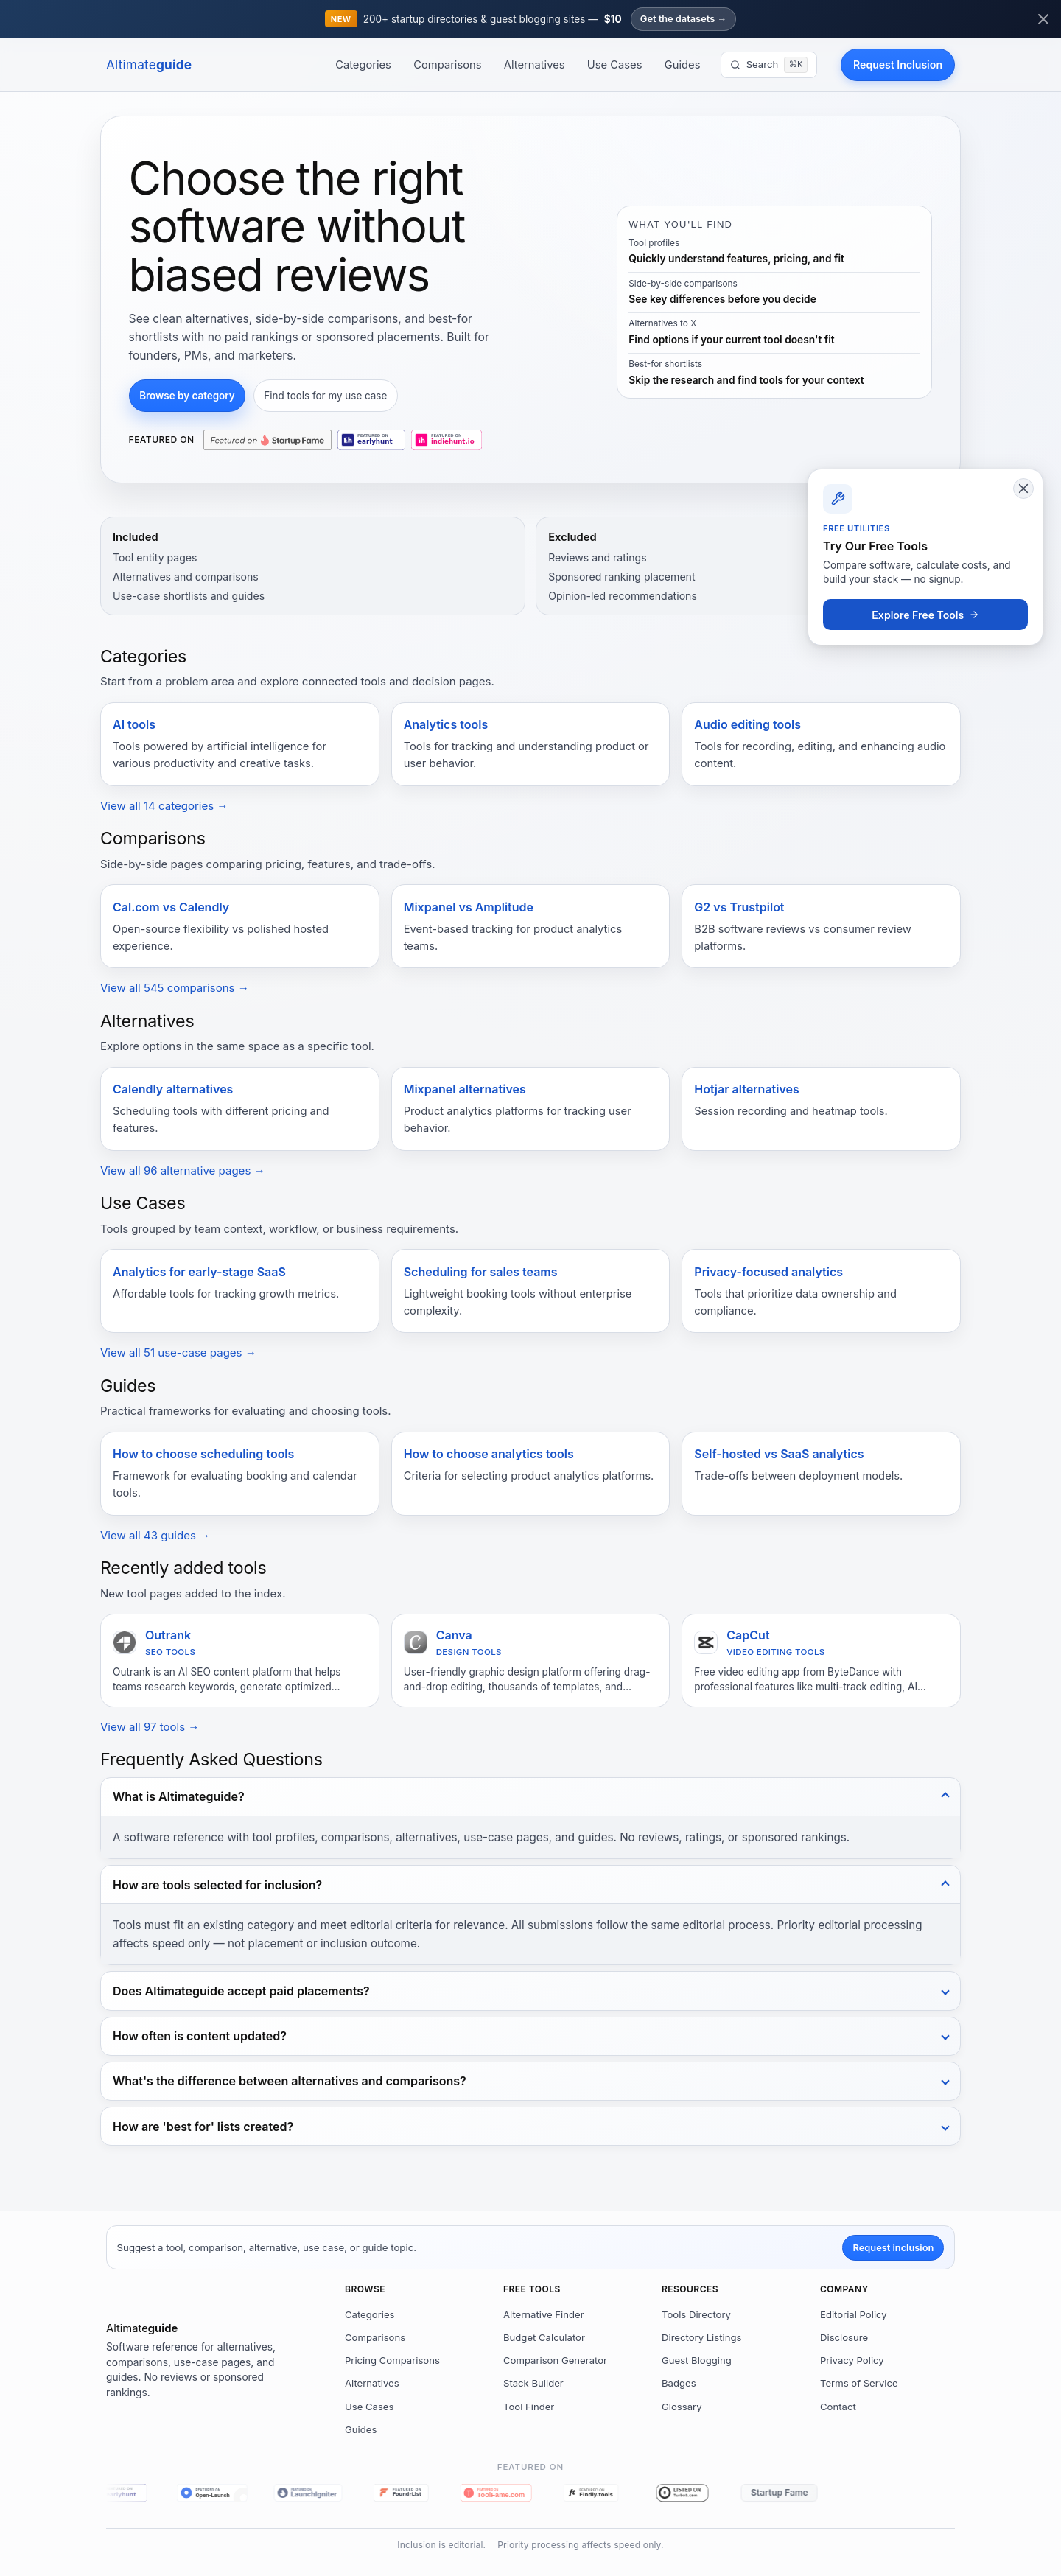Open Cal.com vs Calendly comparison
1061x2576 pixels.
pos(239,926)
